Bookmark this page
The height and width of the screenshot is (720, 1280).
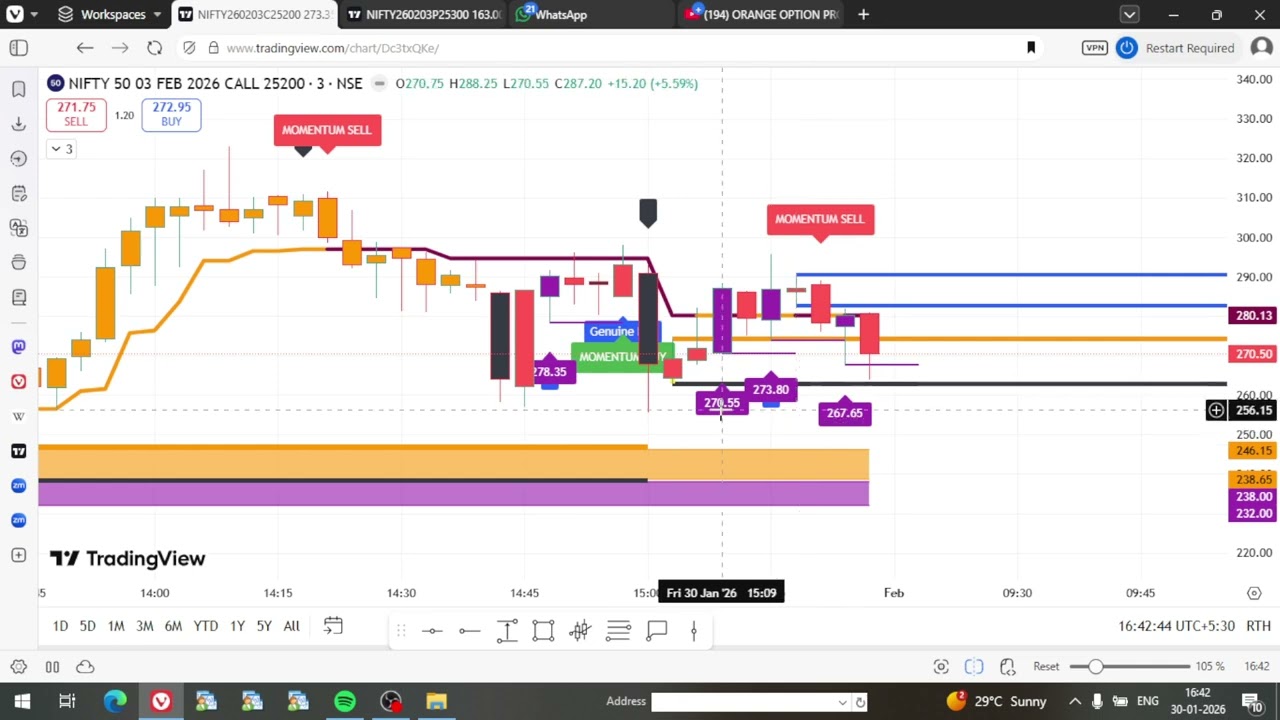[1031, 48]
